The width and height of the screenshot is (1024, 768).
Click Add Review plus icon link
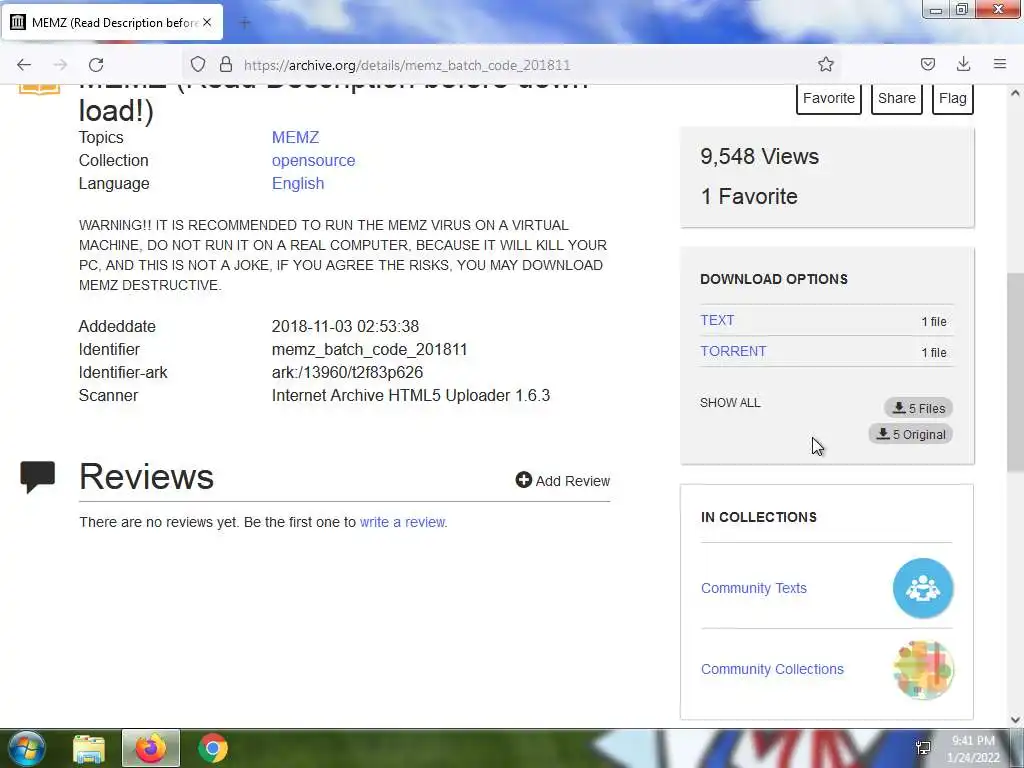click(x=563, y=481)
